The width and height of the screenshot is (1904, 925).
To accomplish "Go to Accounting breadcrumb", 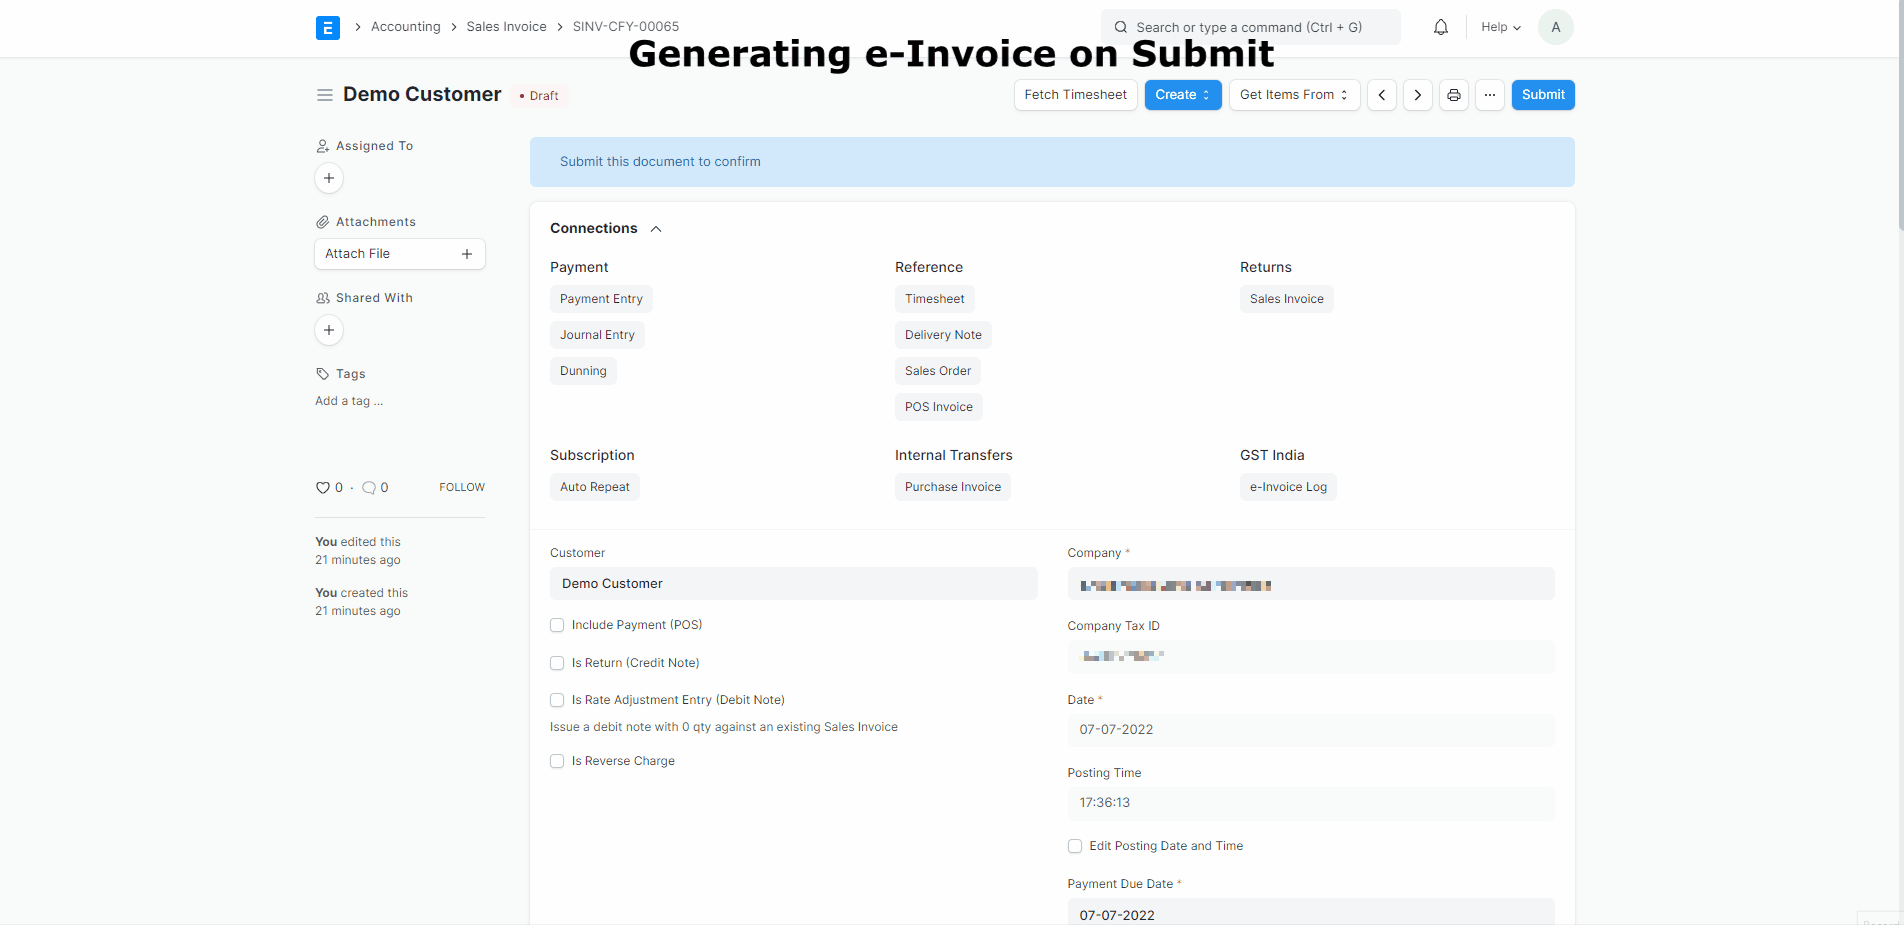I will (405, 27).
